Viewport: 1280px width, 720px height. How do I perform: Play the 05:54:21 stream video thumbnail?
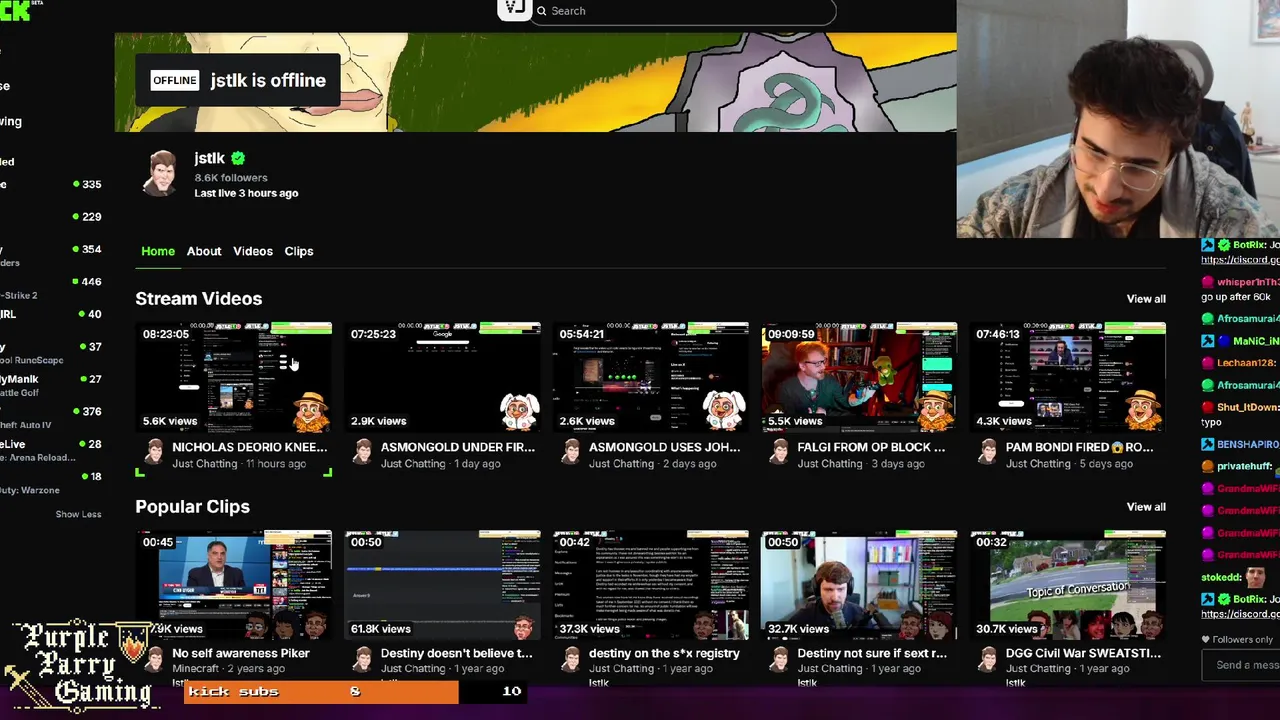(x=651, y=377)
